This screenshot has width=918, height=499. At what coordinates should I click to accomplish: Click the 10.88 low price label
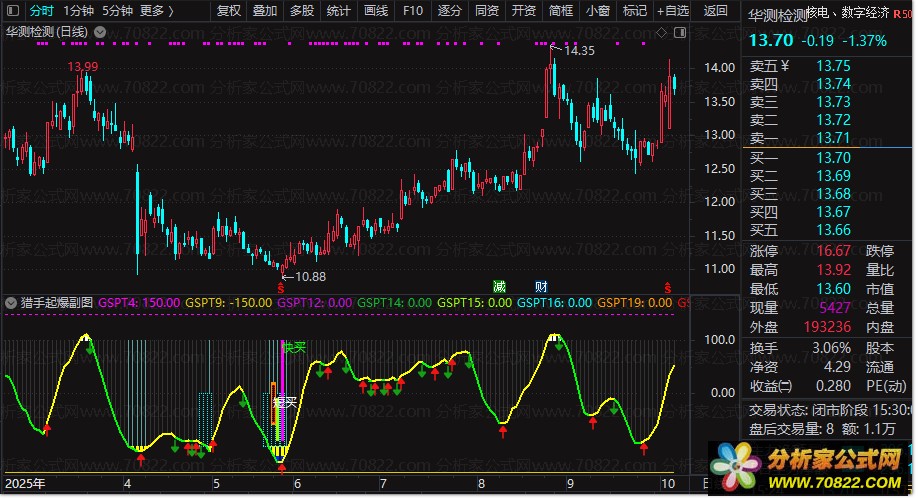pos(310,276)
